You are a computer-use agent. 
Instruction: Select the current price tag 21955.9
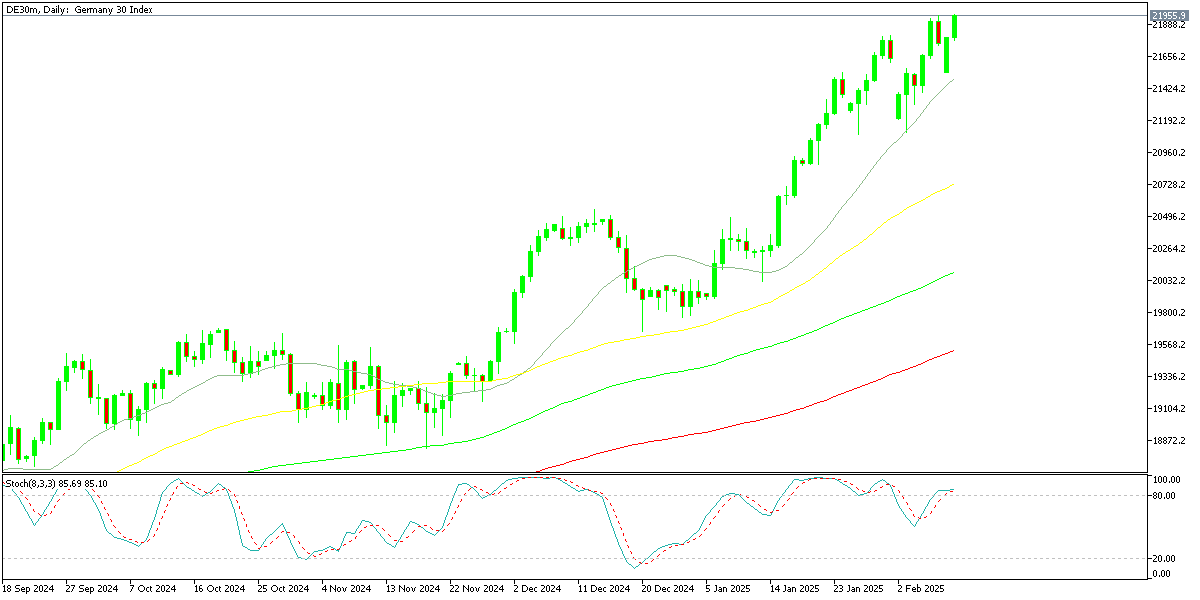(1168, 16)
